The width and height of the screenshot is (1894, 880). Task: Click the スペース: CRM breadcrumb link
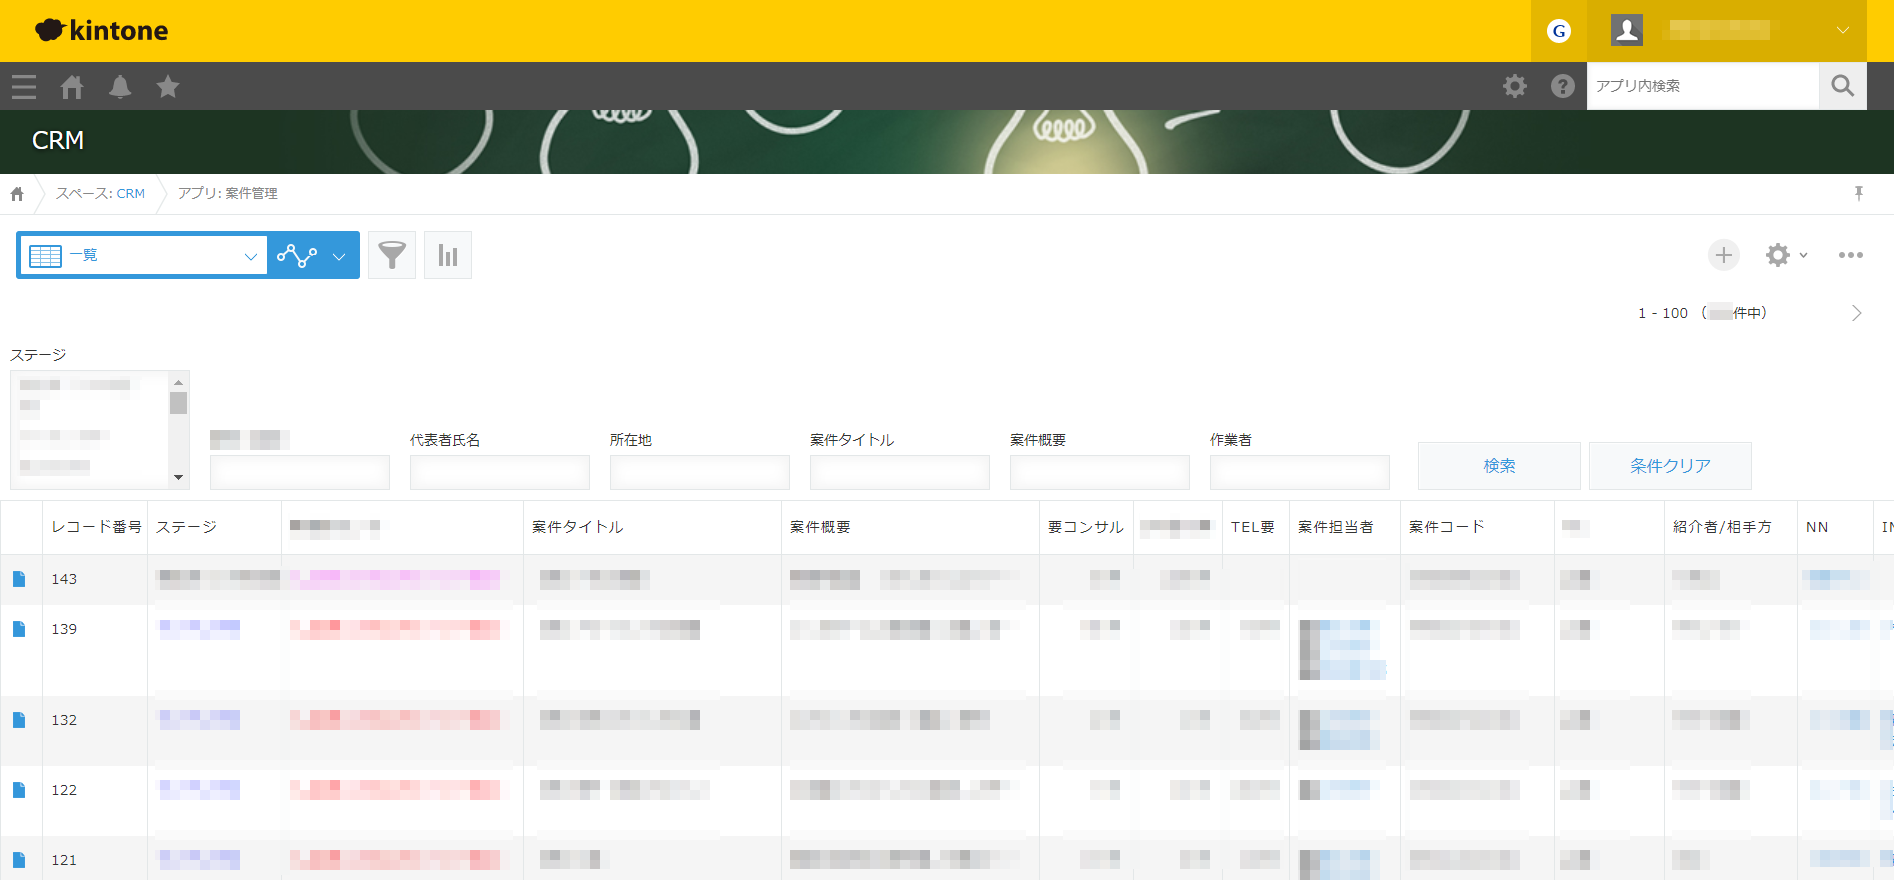[100, 194]
